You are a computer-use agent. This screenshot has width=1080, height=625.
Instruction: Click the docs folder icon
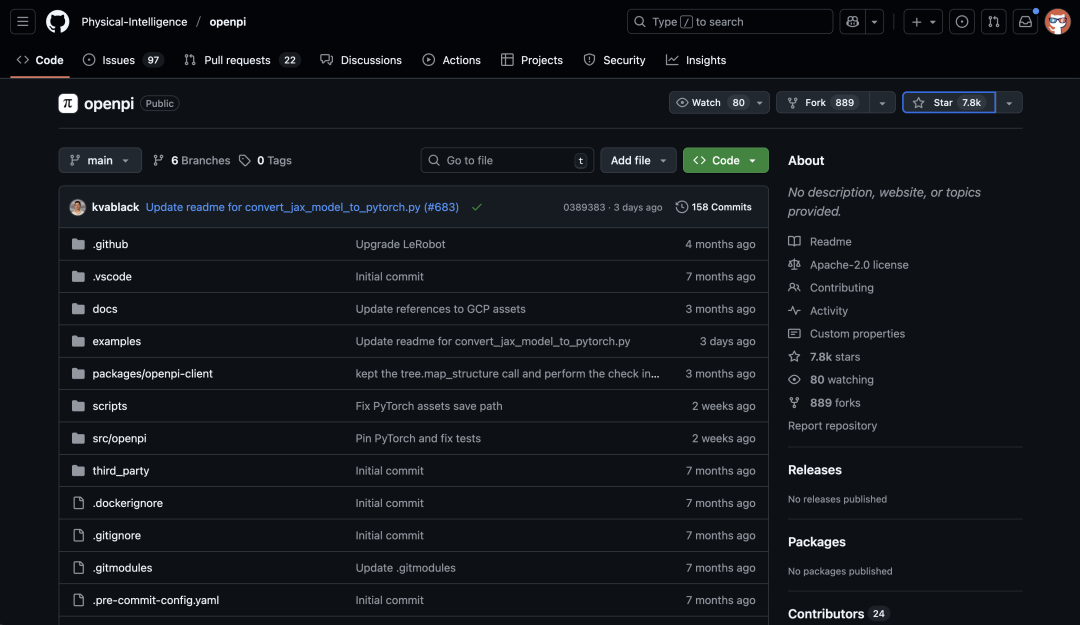pos(79,309)
